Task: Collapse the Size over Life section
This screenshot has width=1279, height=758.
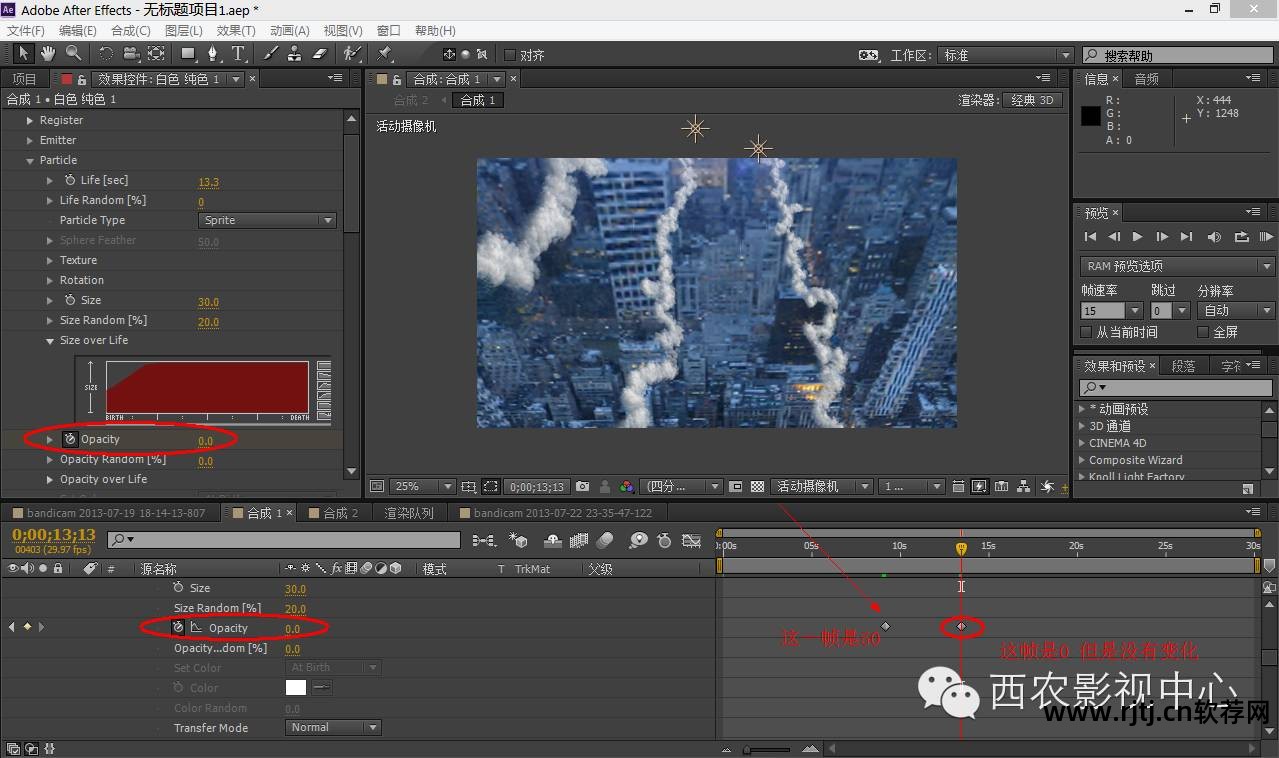Action: pos(50,341)
